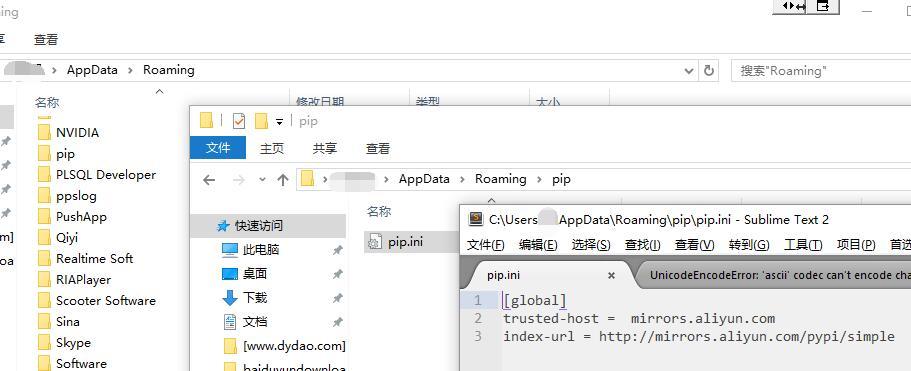Open the 共享 ribbon tab
The height and width of the screenshot is (371, 911).
click(x=324, y=149)
